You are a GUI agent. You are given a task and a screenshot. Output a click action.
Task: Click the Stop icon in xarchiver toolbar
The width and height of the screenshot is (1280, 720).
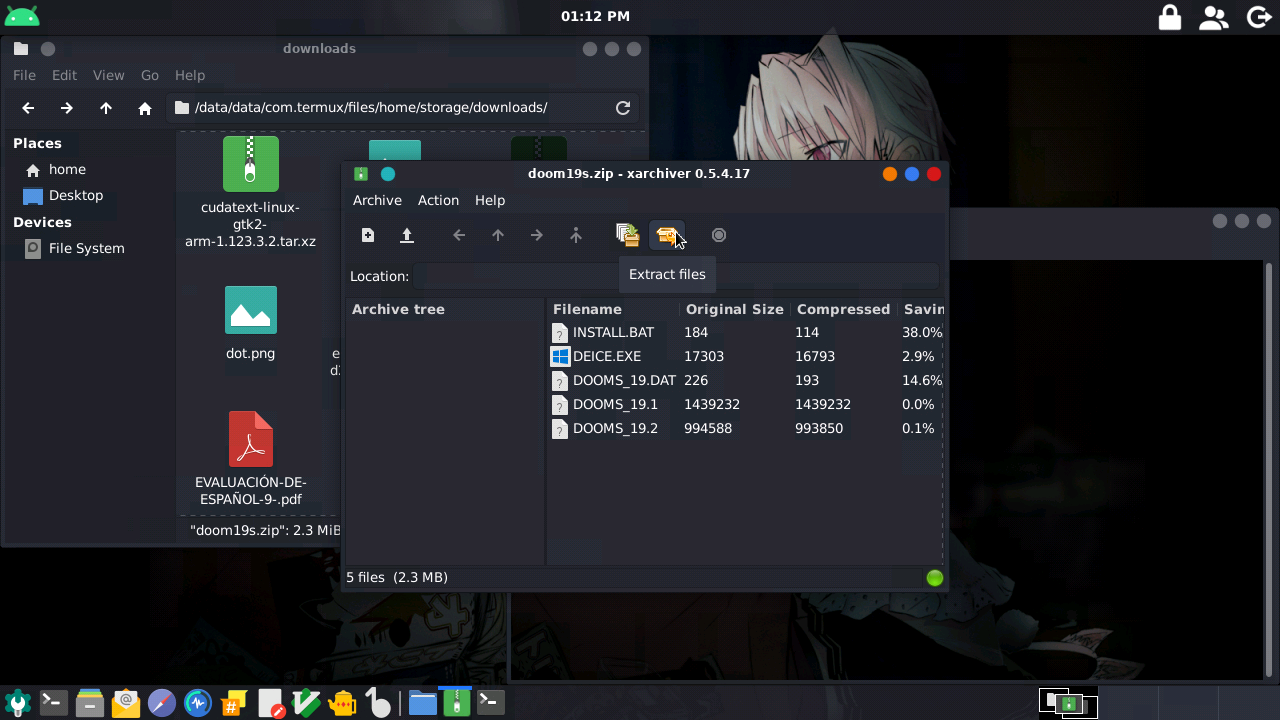[719, 235]
